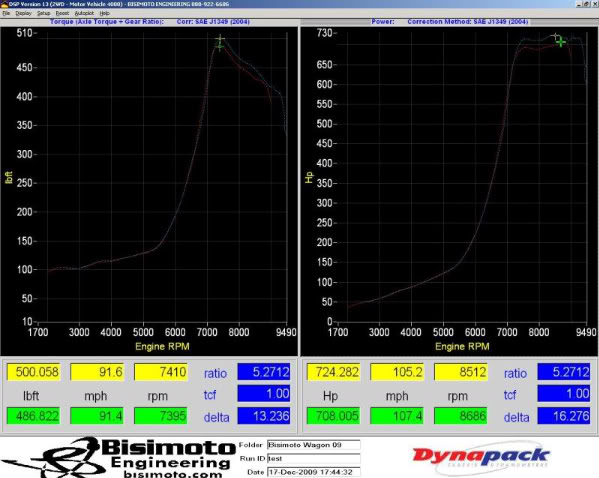This screenshot has height=478, width=599.
Task: Click the Folder field showing Bisimoto Wagon 09
Action: click(314, 445)
